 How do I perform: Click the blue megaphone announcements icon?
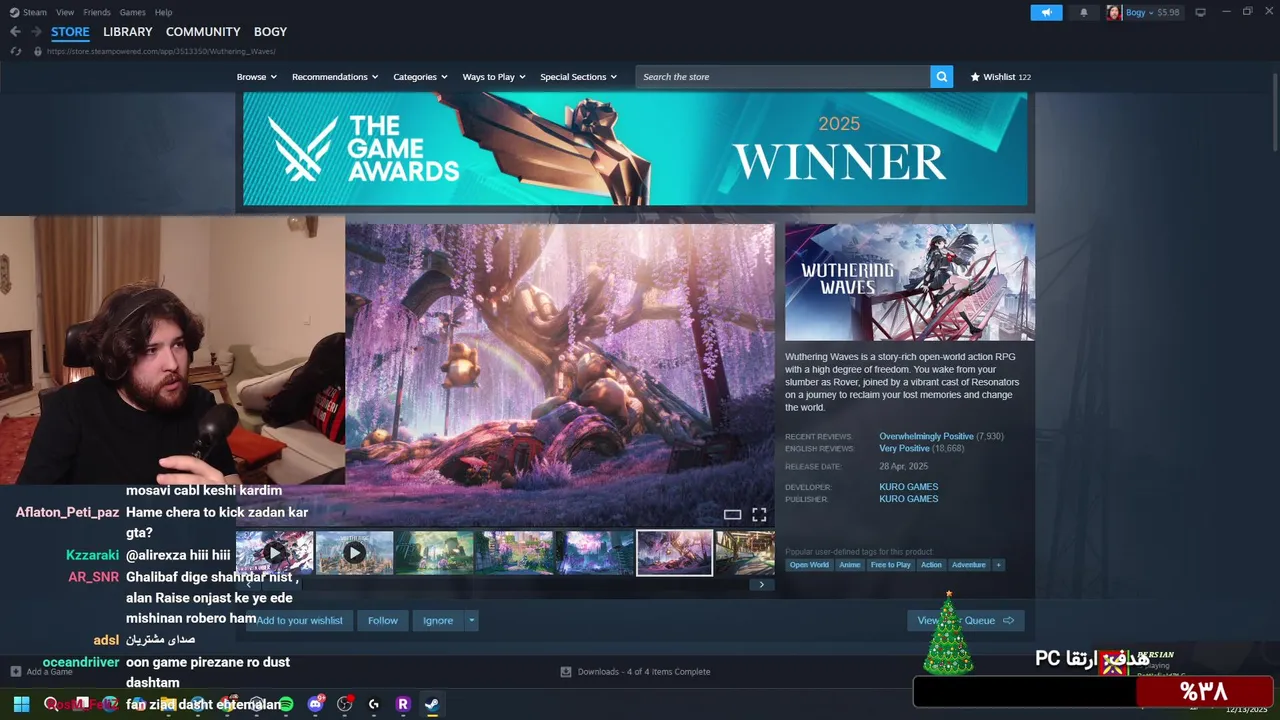tap(1046, 12)
